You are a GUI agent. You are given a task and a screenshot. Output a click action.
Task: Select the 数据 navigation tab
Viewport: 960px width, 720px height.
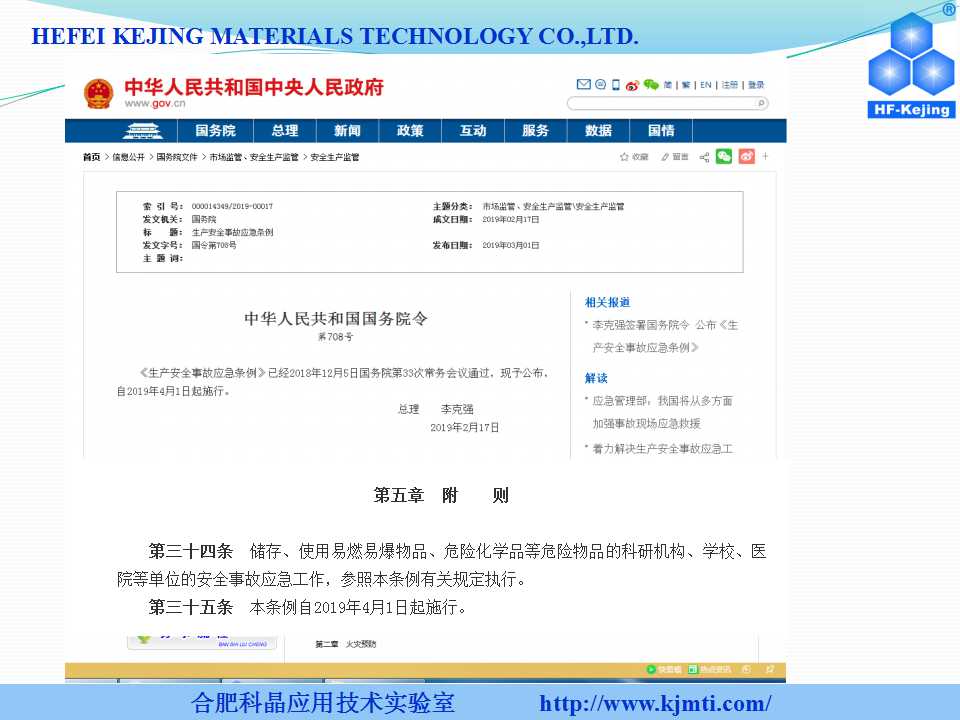(x=598, y=130)
